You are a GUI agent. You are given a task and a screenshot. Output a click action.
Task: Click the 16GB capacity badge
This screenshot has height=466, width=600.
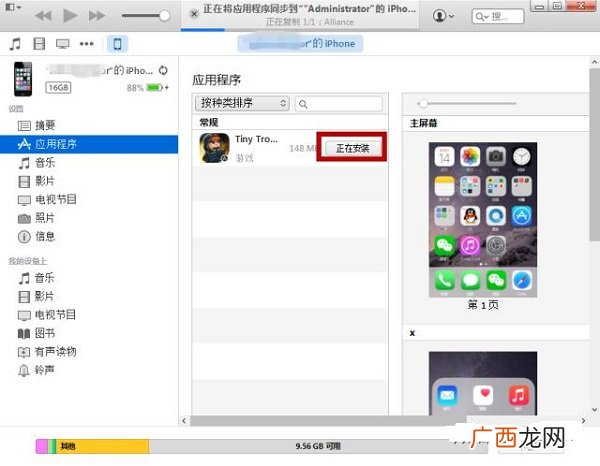click(x=58, y=88)
